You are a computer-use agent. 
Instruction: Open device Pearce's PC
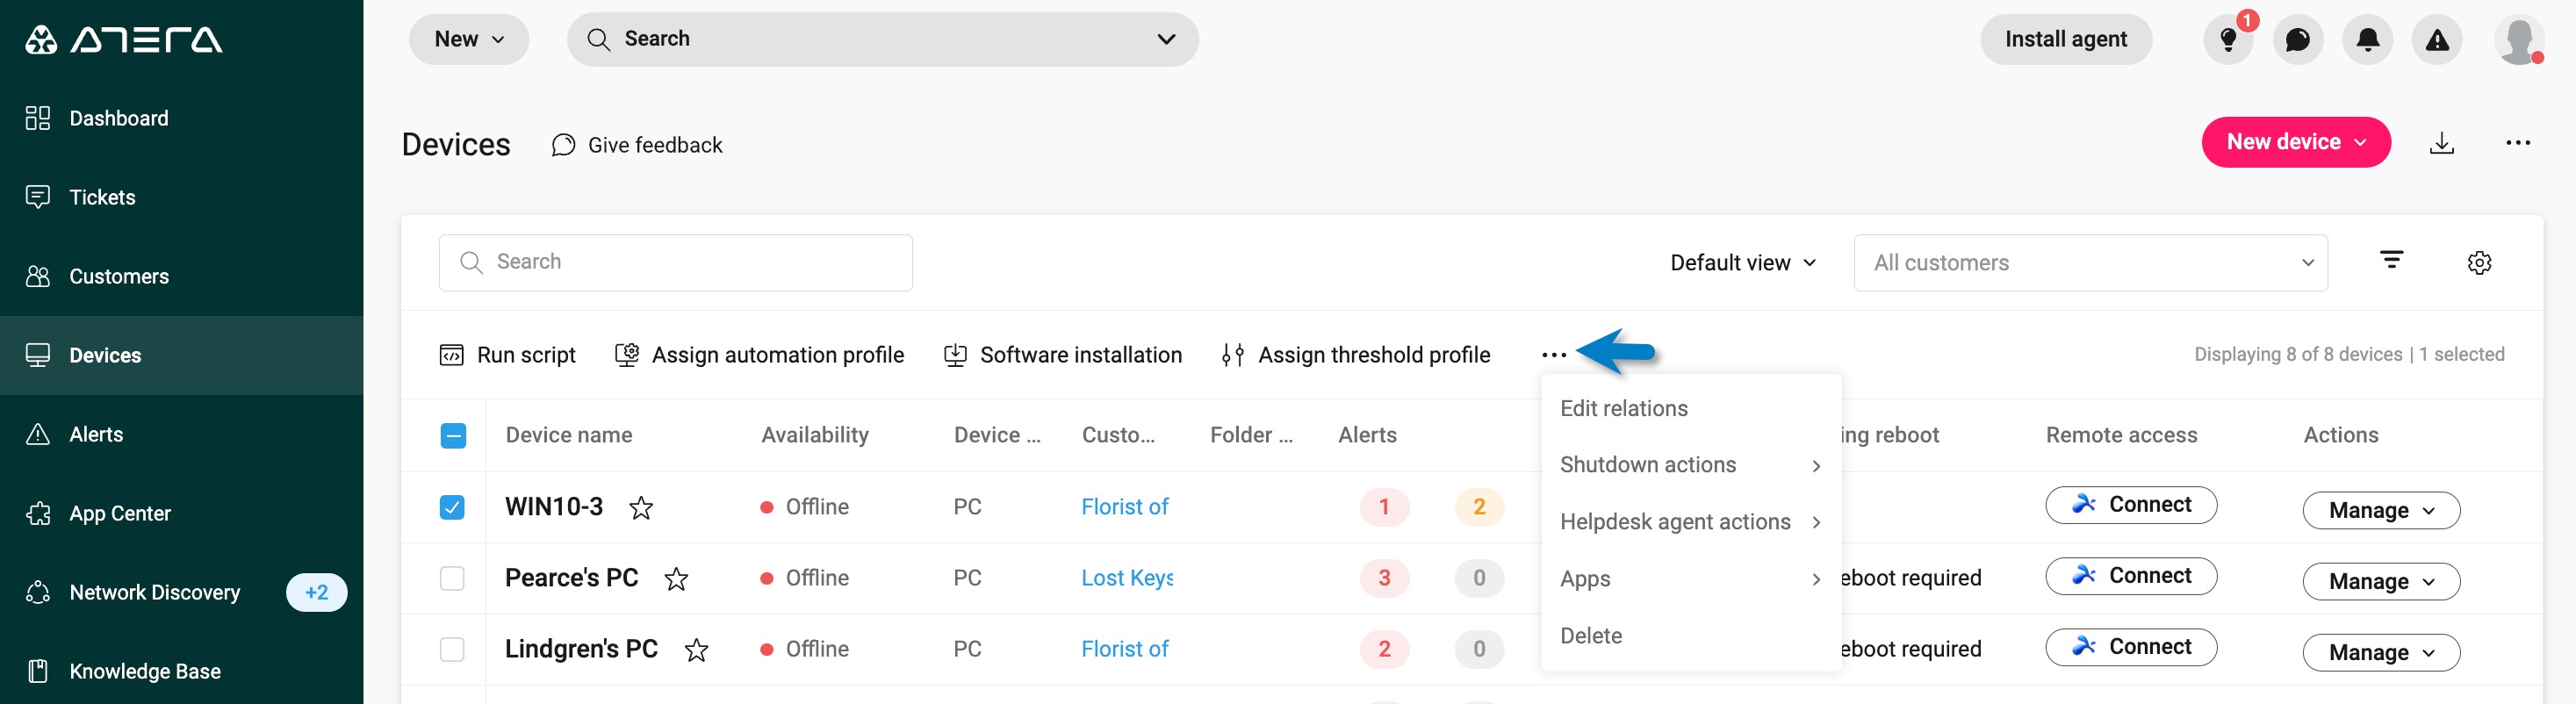571,578
